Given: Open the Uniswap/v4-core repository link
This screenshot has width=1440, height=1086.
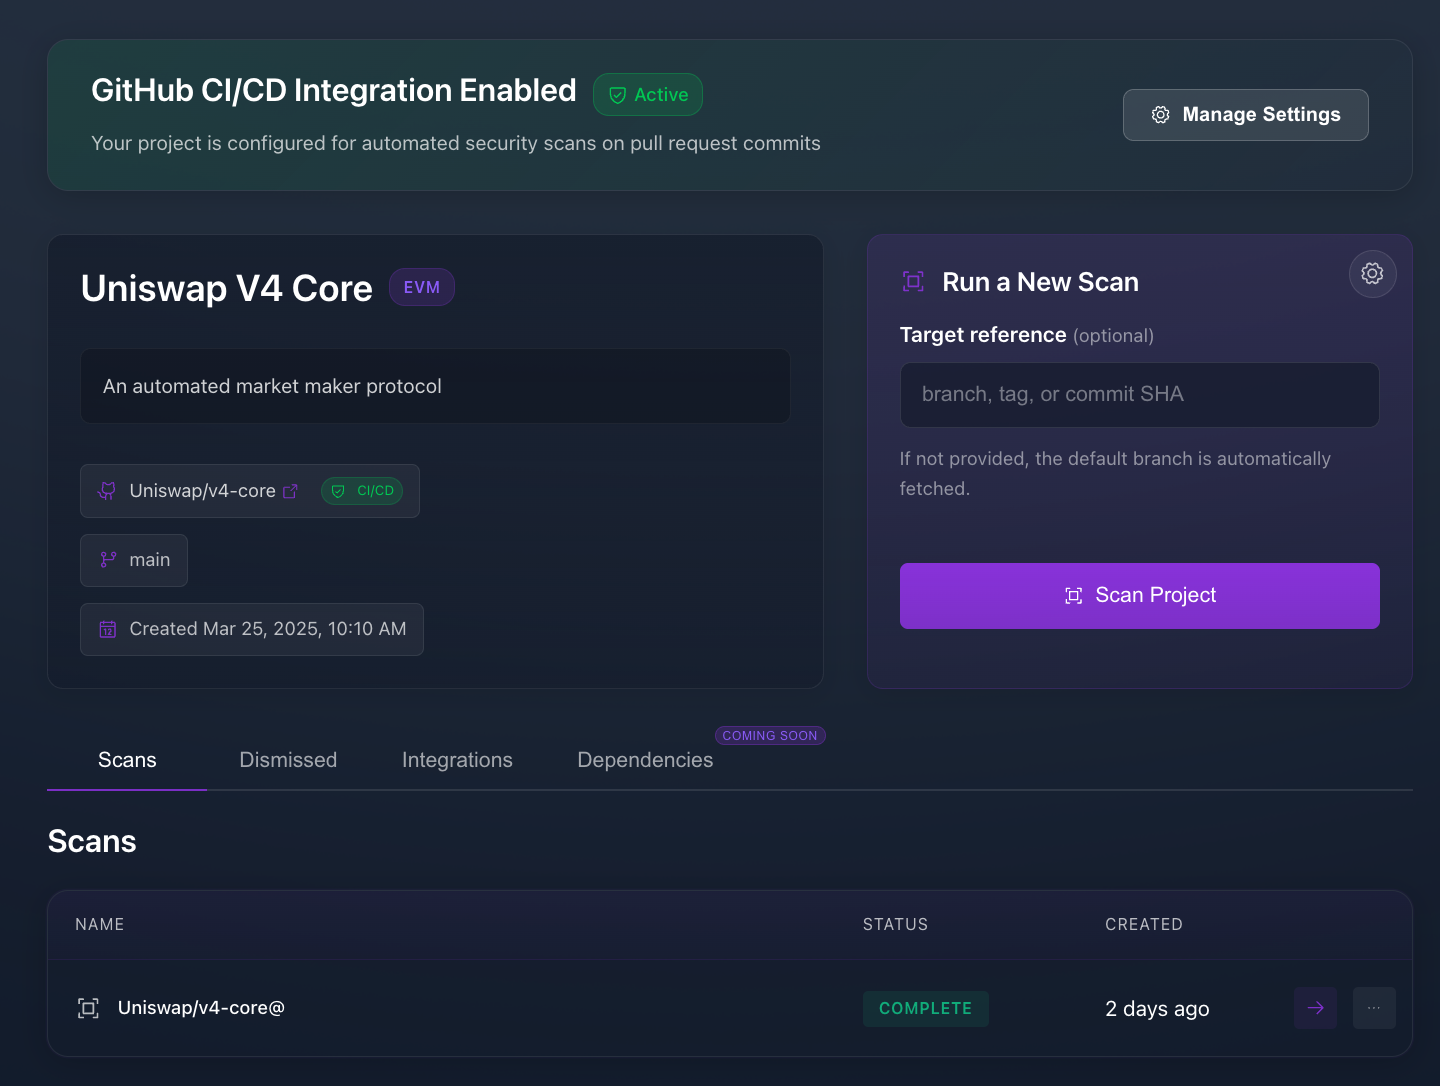Looking at the screenshot, I should click(x=202, y=491).
